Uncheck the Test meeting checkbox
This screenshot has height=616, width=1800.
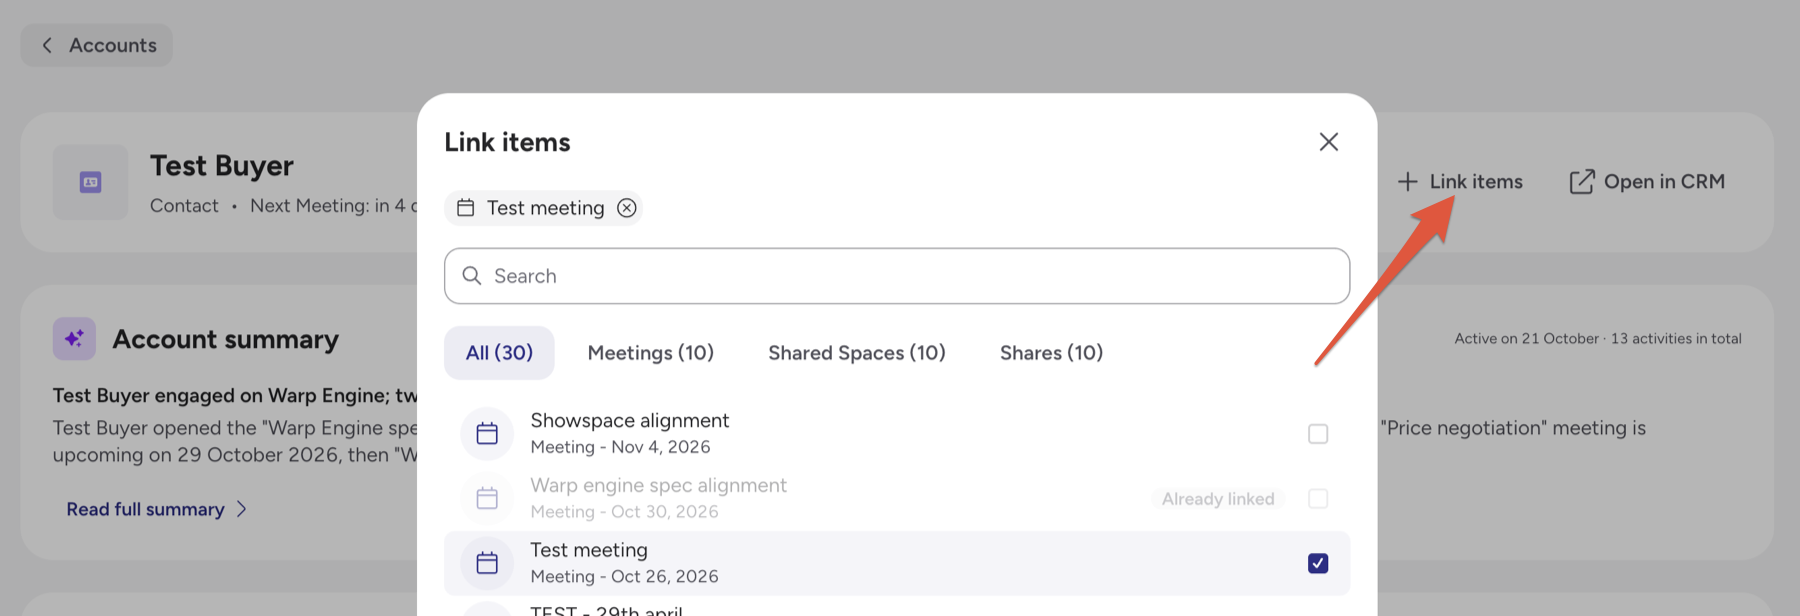(1318, 563)
